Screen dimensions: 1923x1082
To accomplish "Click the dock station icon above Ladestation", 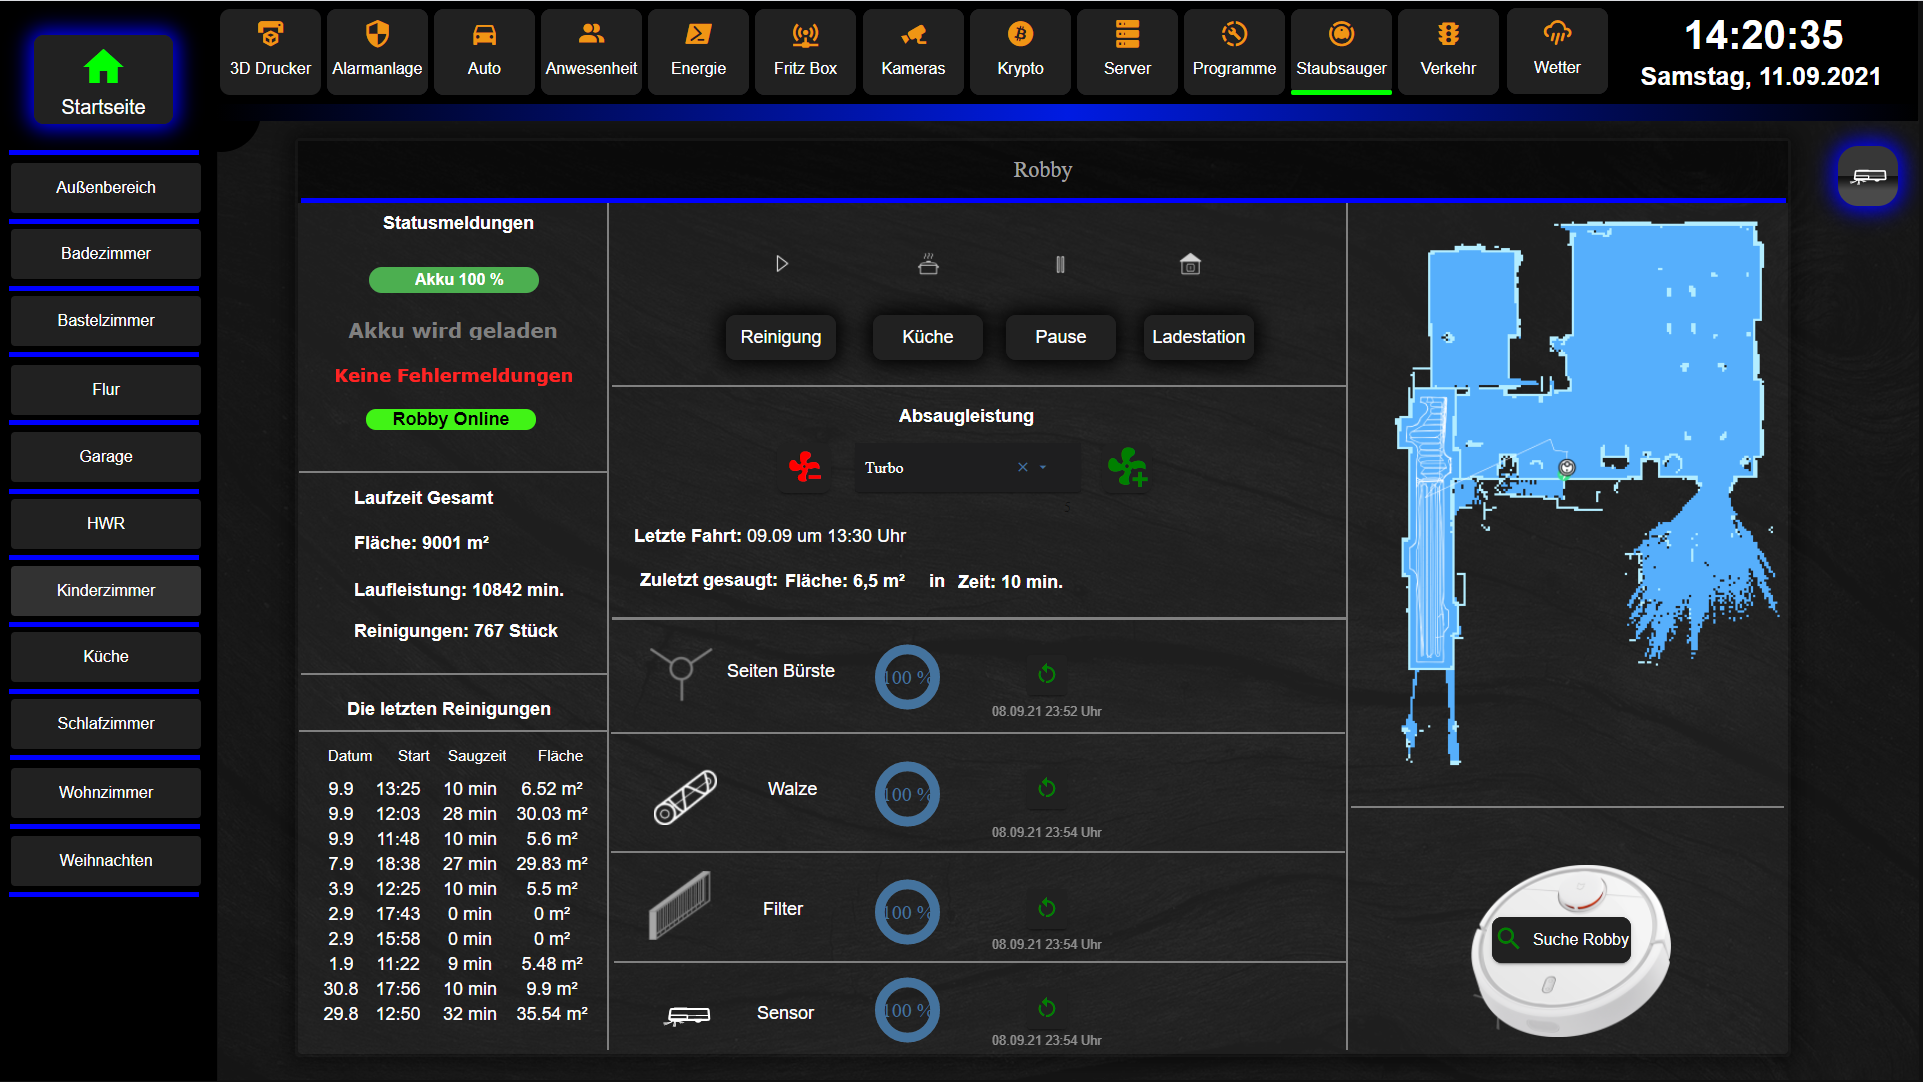I will pyautogui.click(x=1190, y=264).
